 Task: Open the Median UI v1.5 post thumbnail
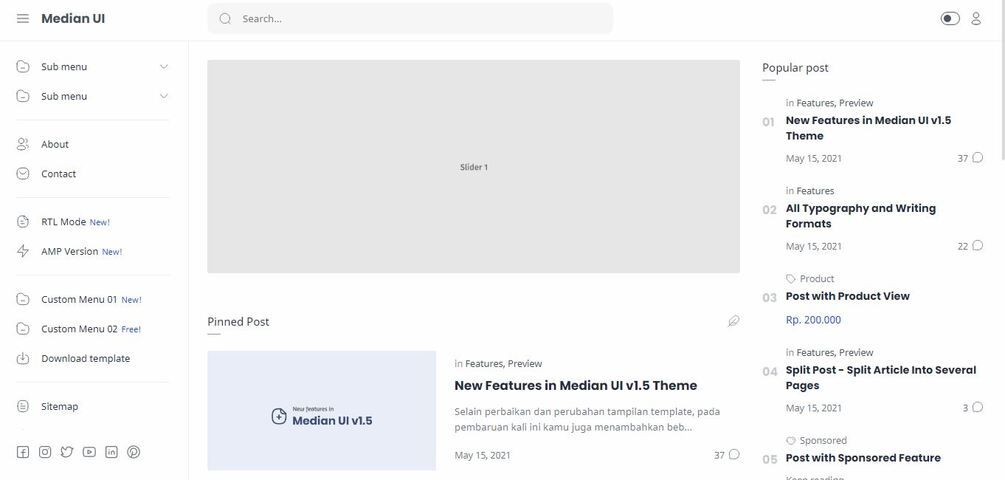click(322, 411)
